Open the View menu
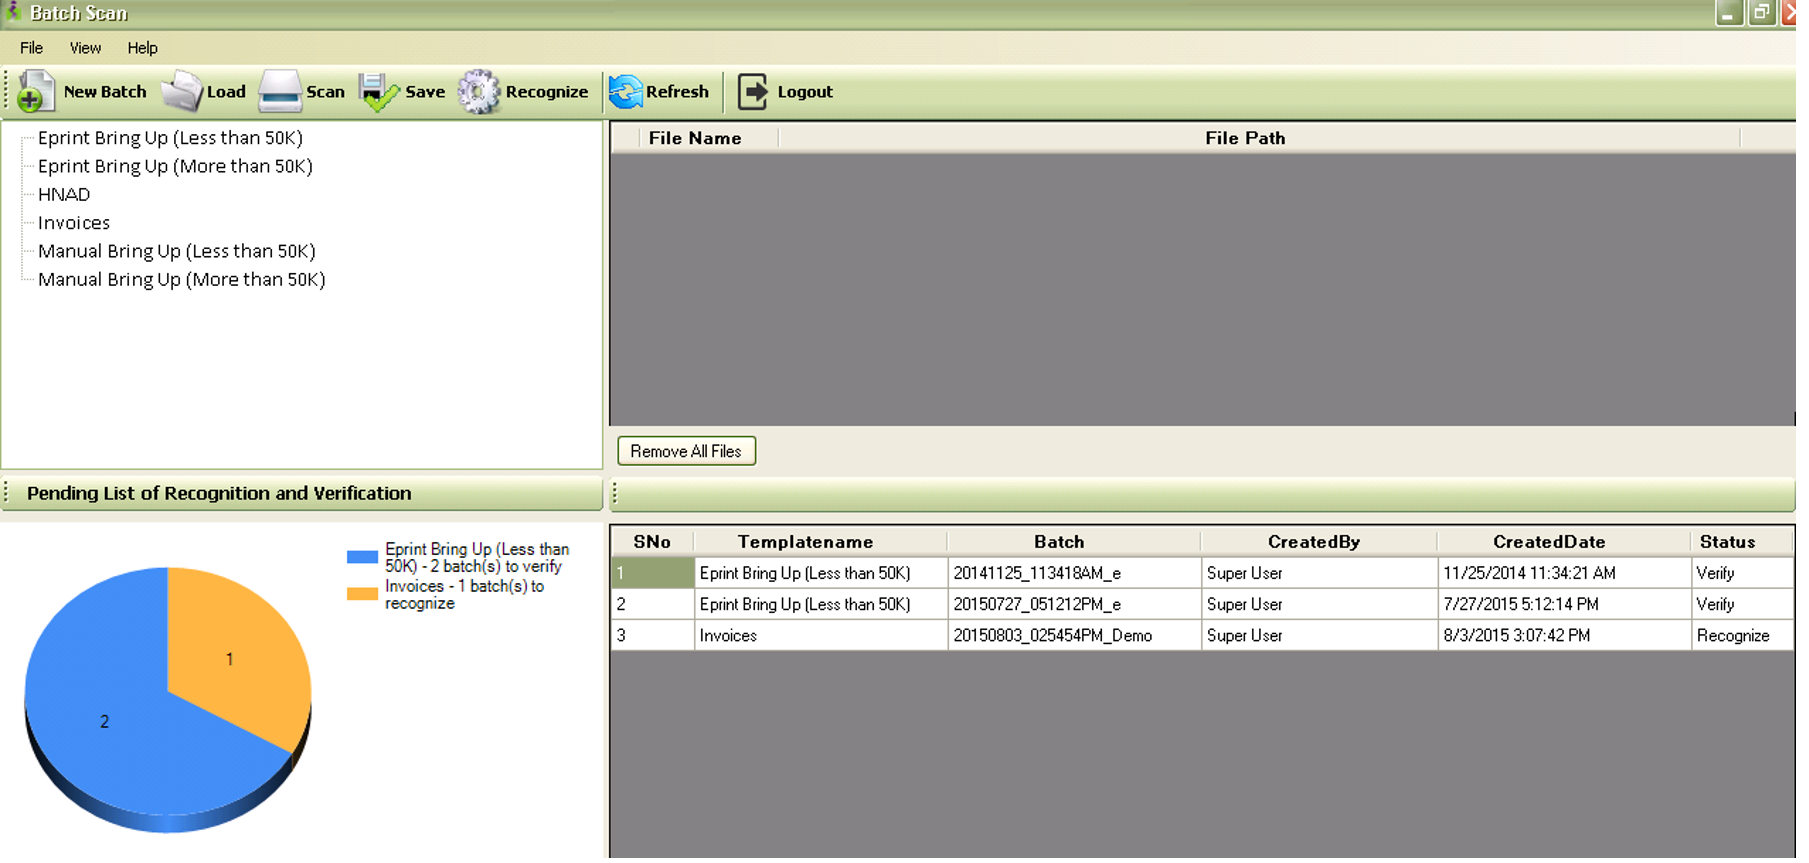The width and height of the screenshot is (1809, 863). (x=85, y=48)
